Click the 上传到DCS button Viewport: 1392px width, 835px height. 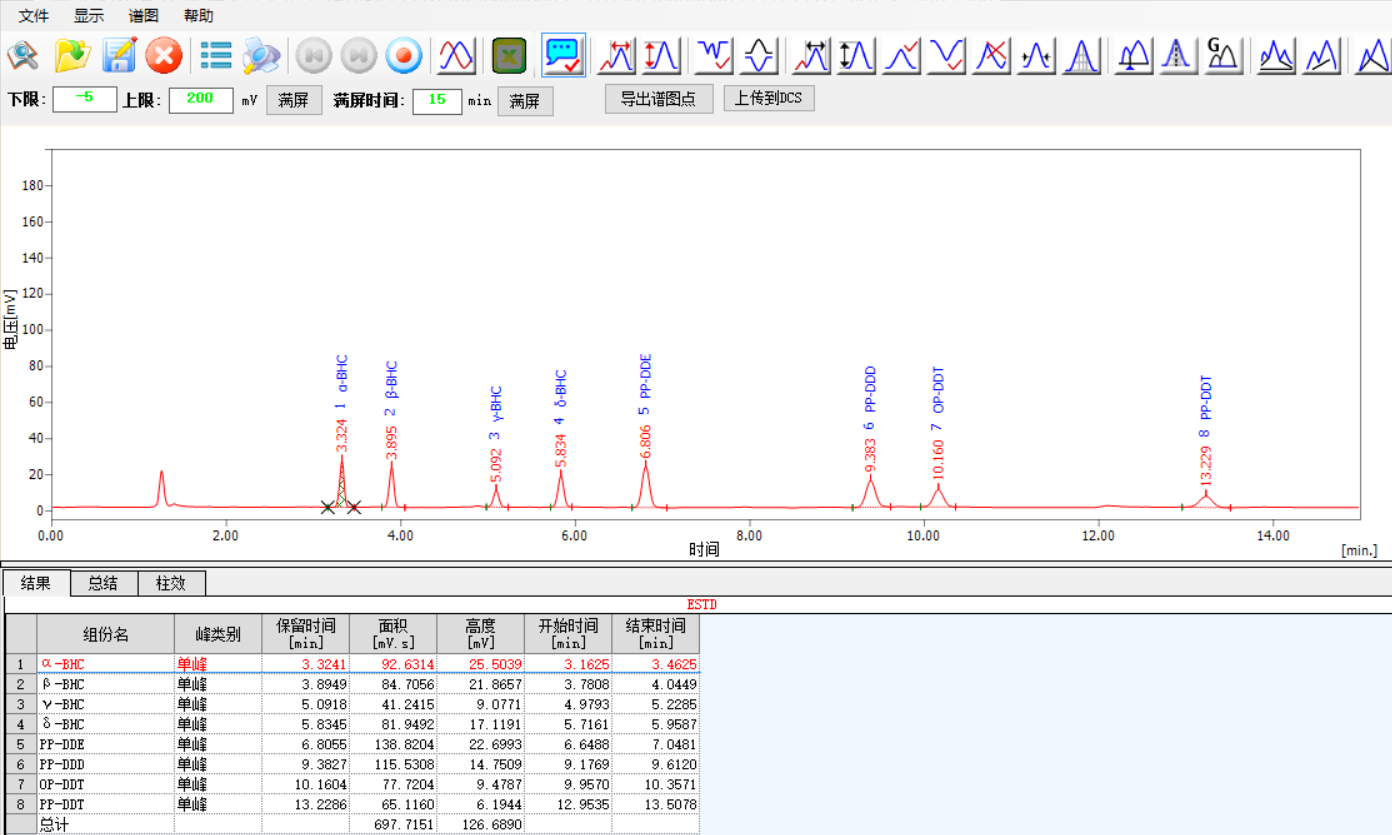click(768, 99)
